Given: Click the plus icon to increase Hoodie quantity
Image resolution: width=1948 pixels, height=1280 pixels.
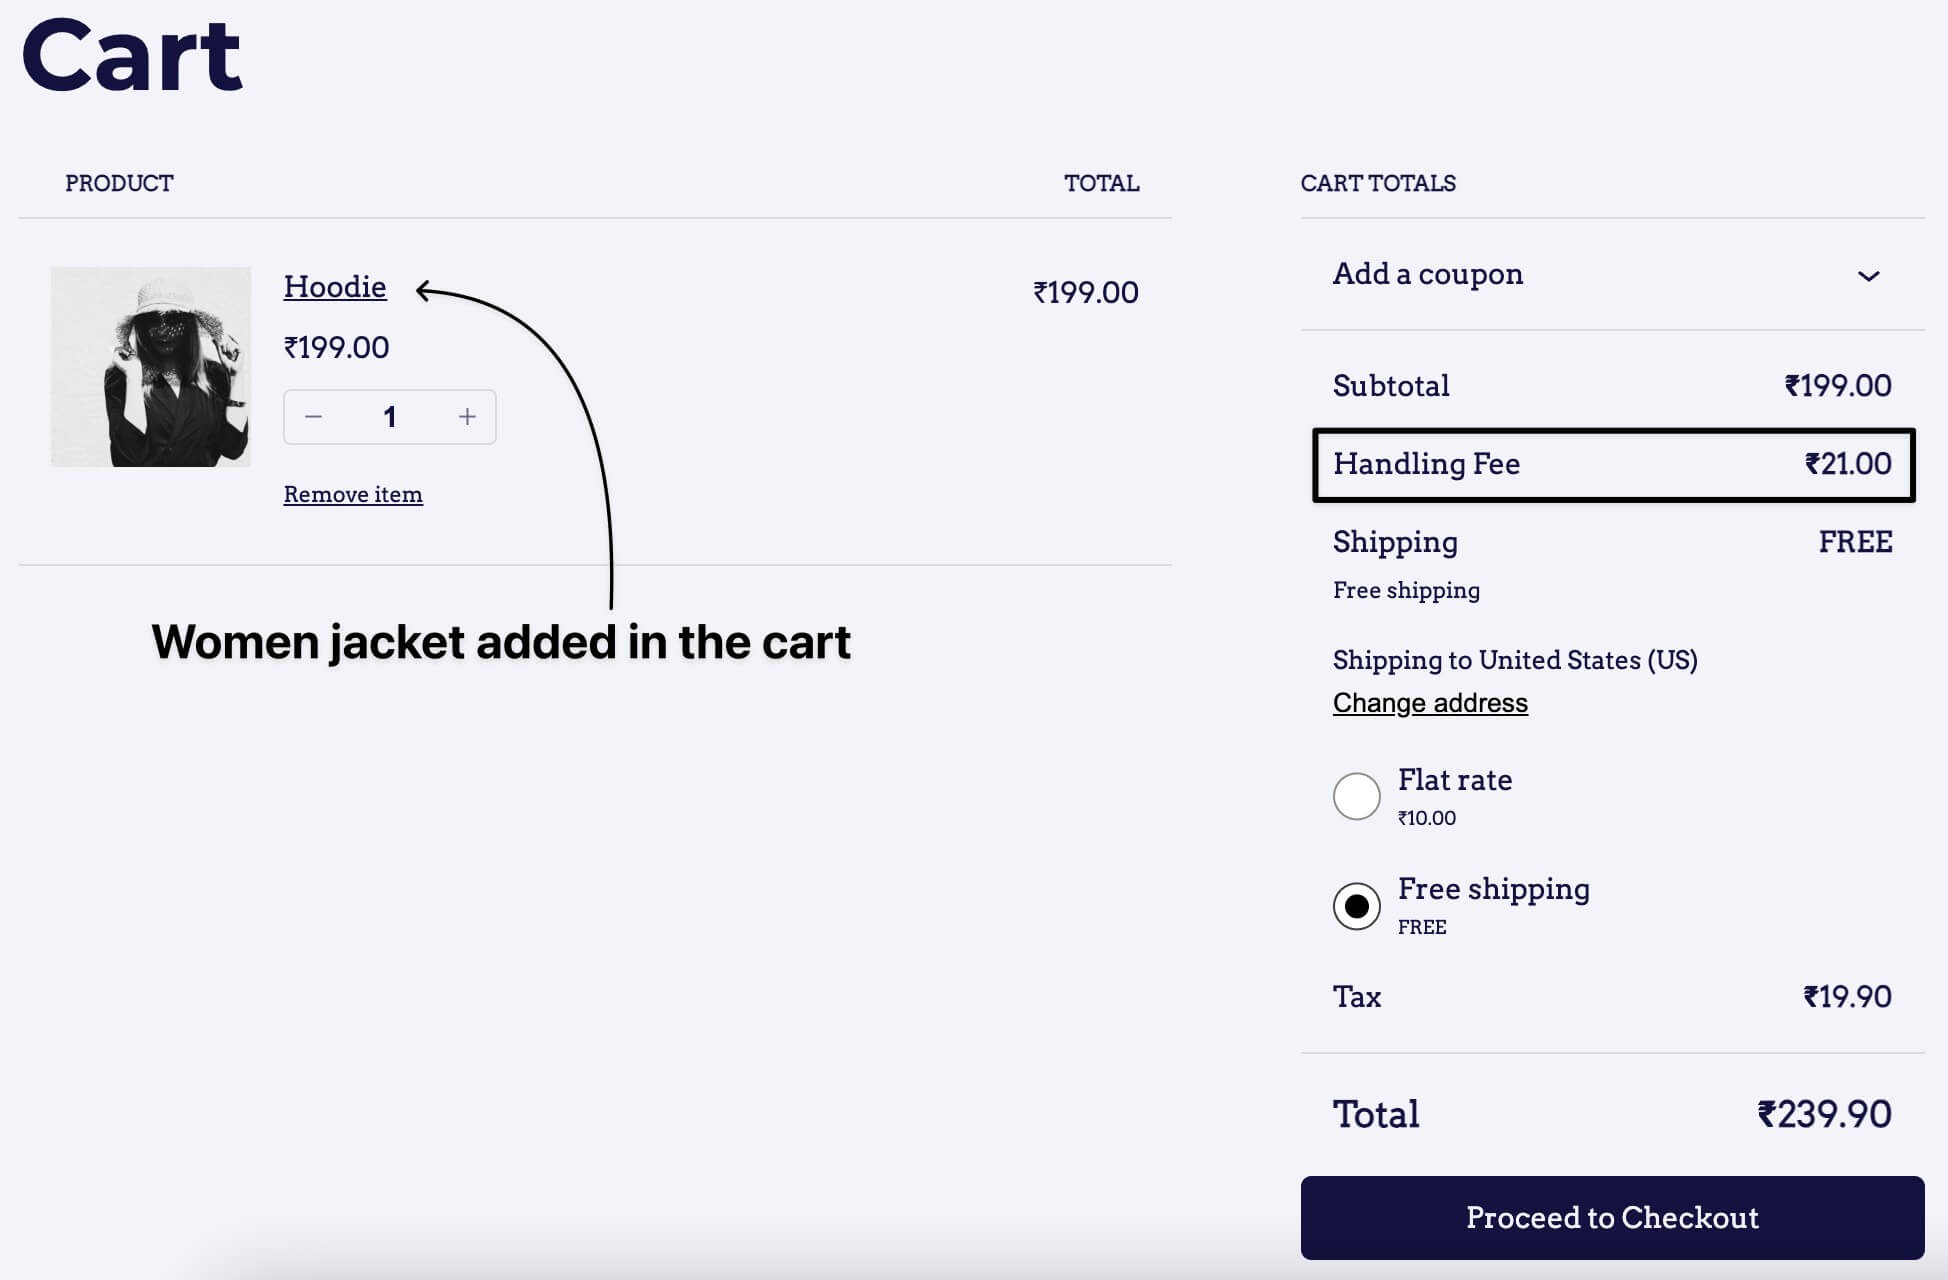Looking at the screenshot, I should coord(466,417).
